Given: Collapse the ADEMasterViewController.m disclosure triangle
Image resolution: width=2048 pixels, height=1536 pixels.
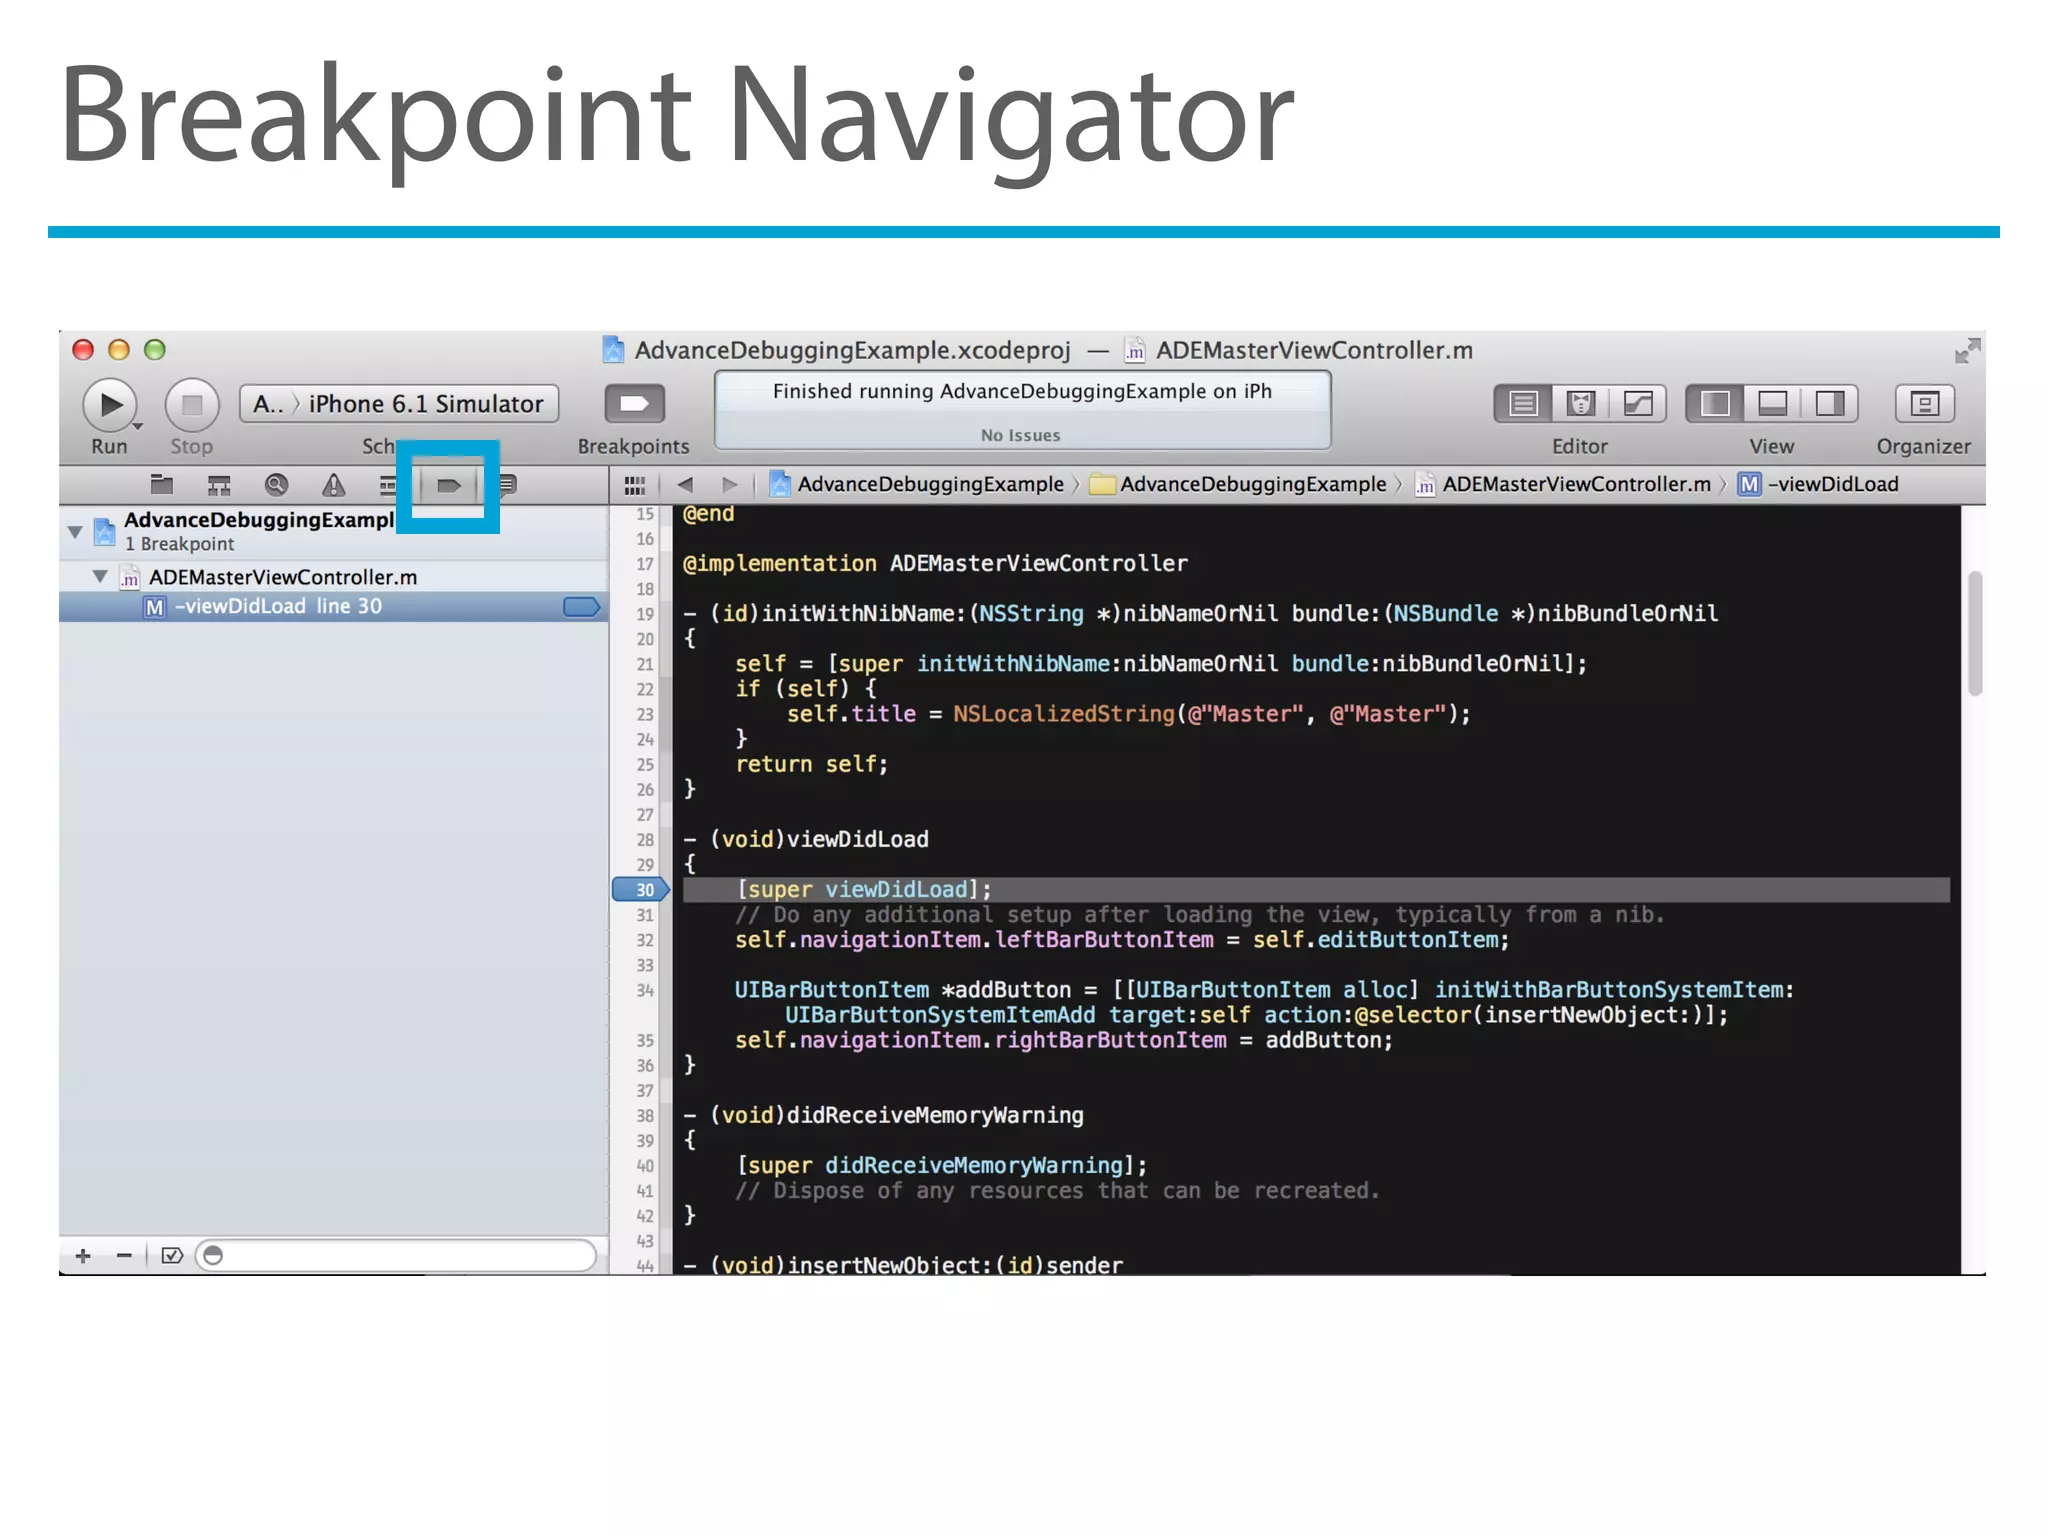Looking at the screenshot, I should tap(100, 576).
